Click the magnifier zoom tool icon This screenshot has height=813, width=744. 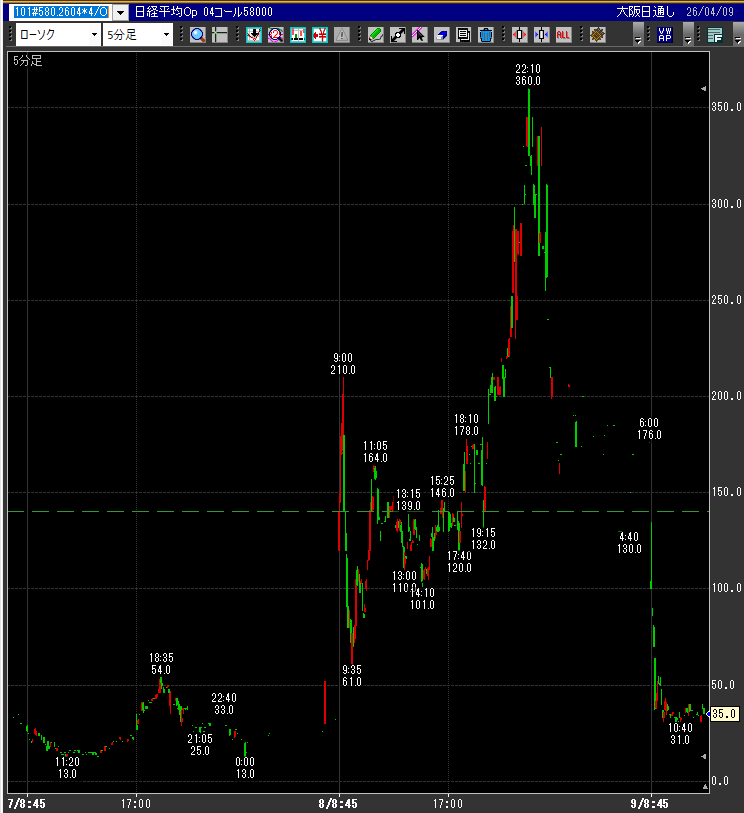[198, 35]
